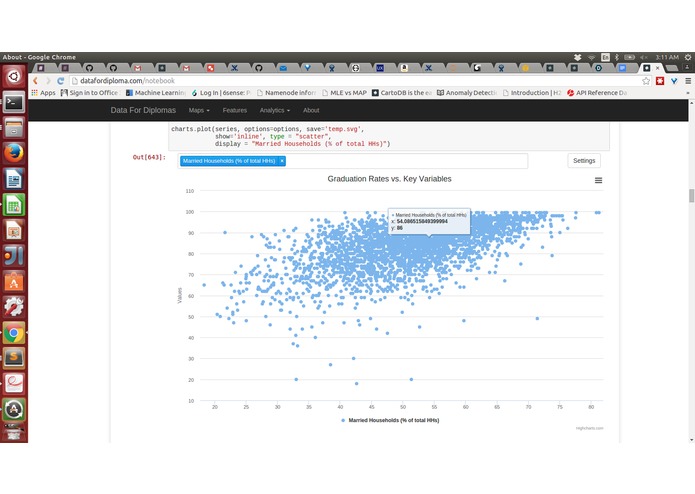
Task: Click the red extension icon in toolbar
Action: click(x=660, y=81)
